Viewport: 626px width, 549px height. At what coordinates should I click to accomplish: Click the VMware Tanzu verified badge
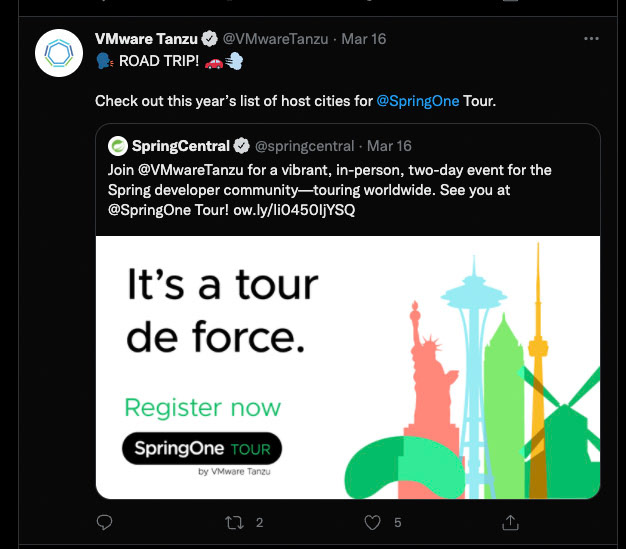(210, 39)
